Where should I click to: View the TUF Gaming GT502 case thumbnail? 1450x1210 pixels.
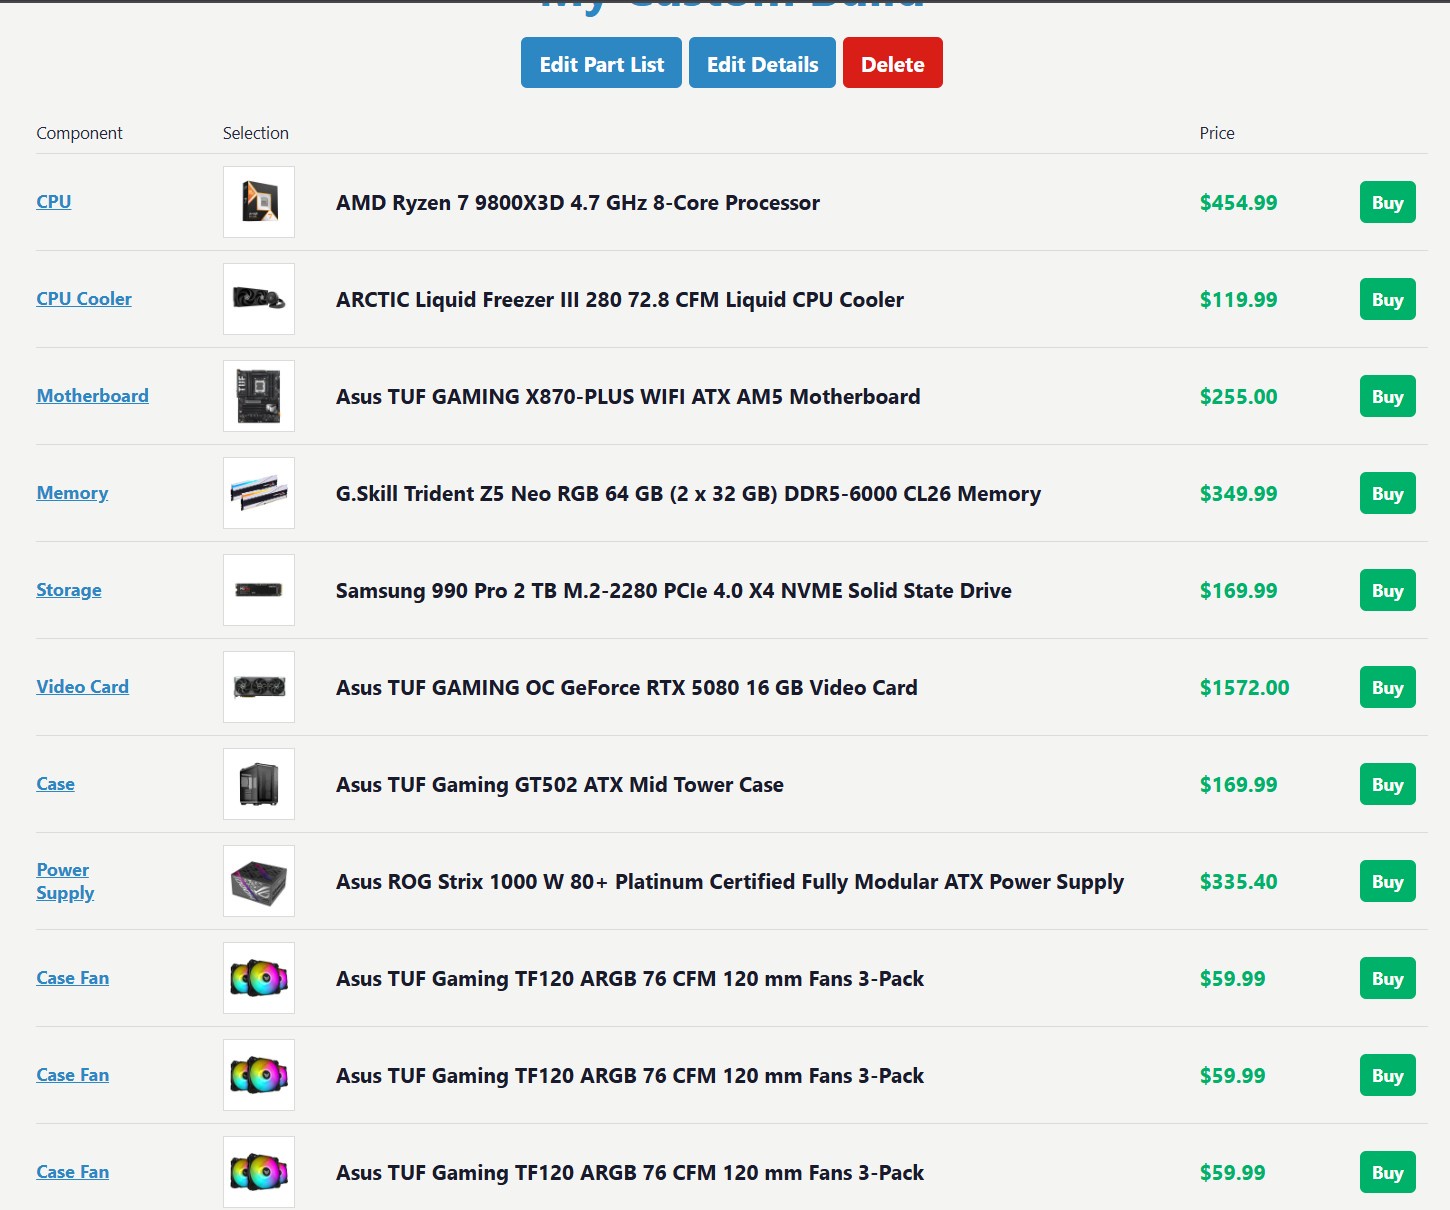pos(259,784)
